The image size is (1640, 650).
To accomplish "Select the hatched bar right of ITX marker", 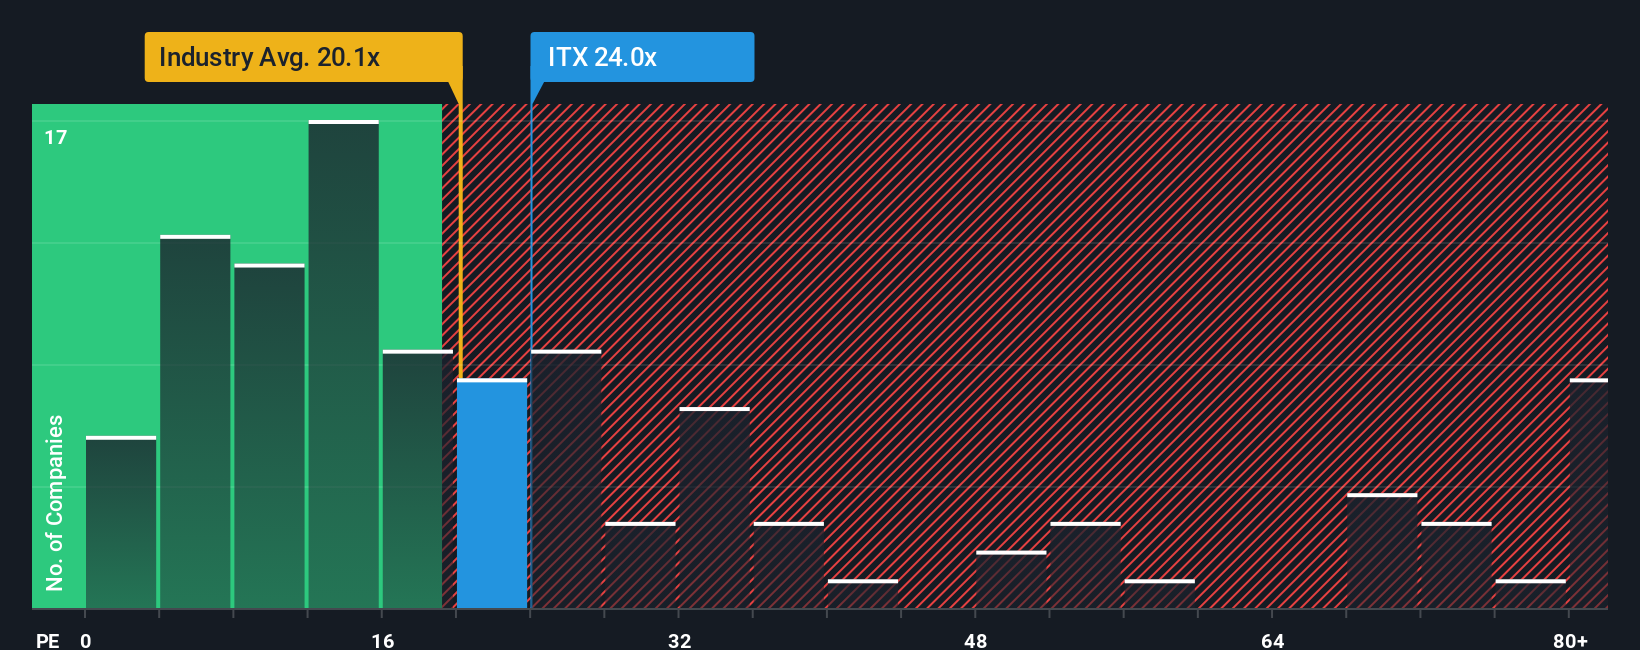I will (566, 480).
